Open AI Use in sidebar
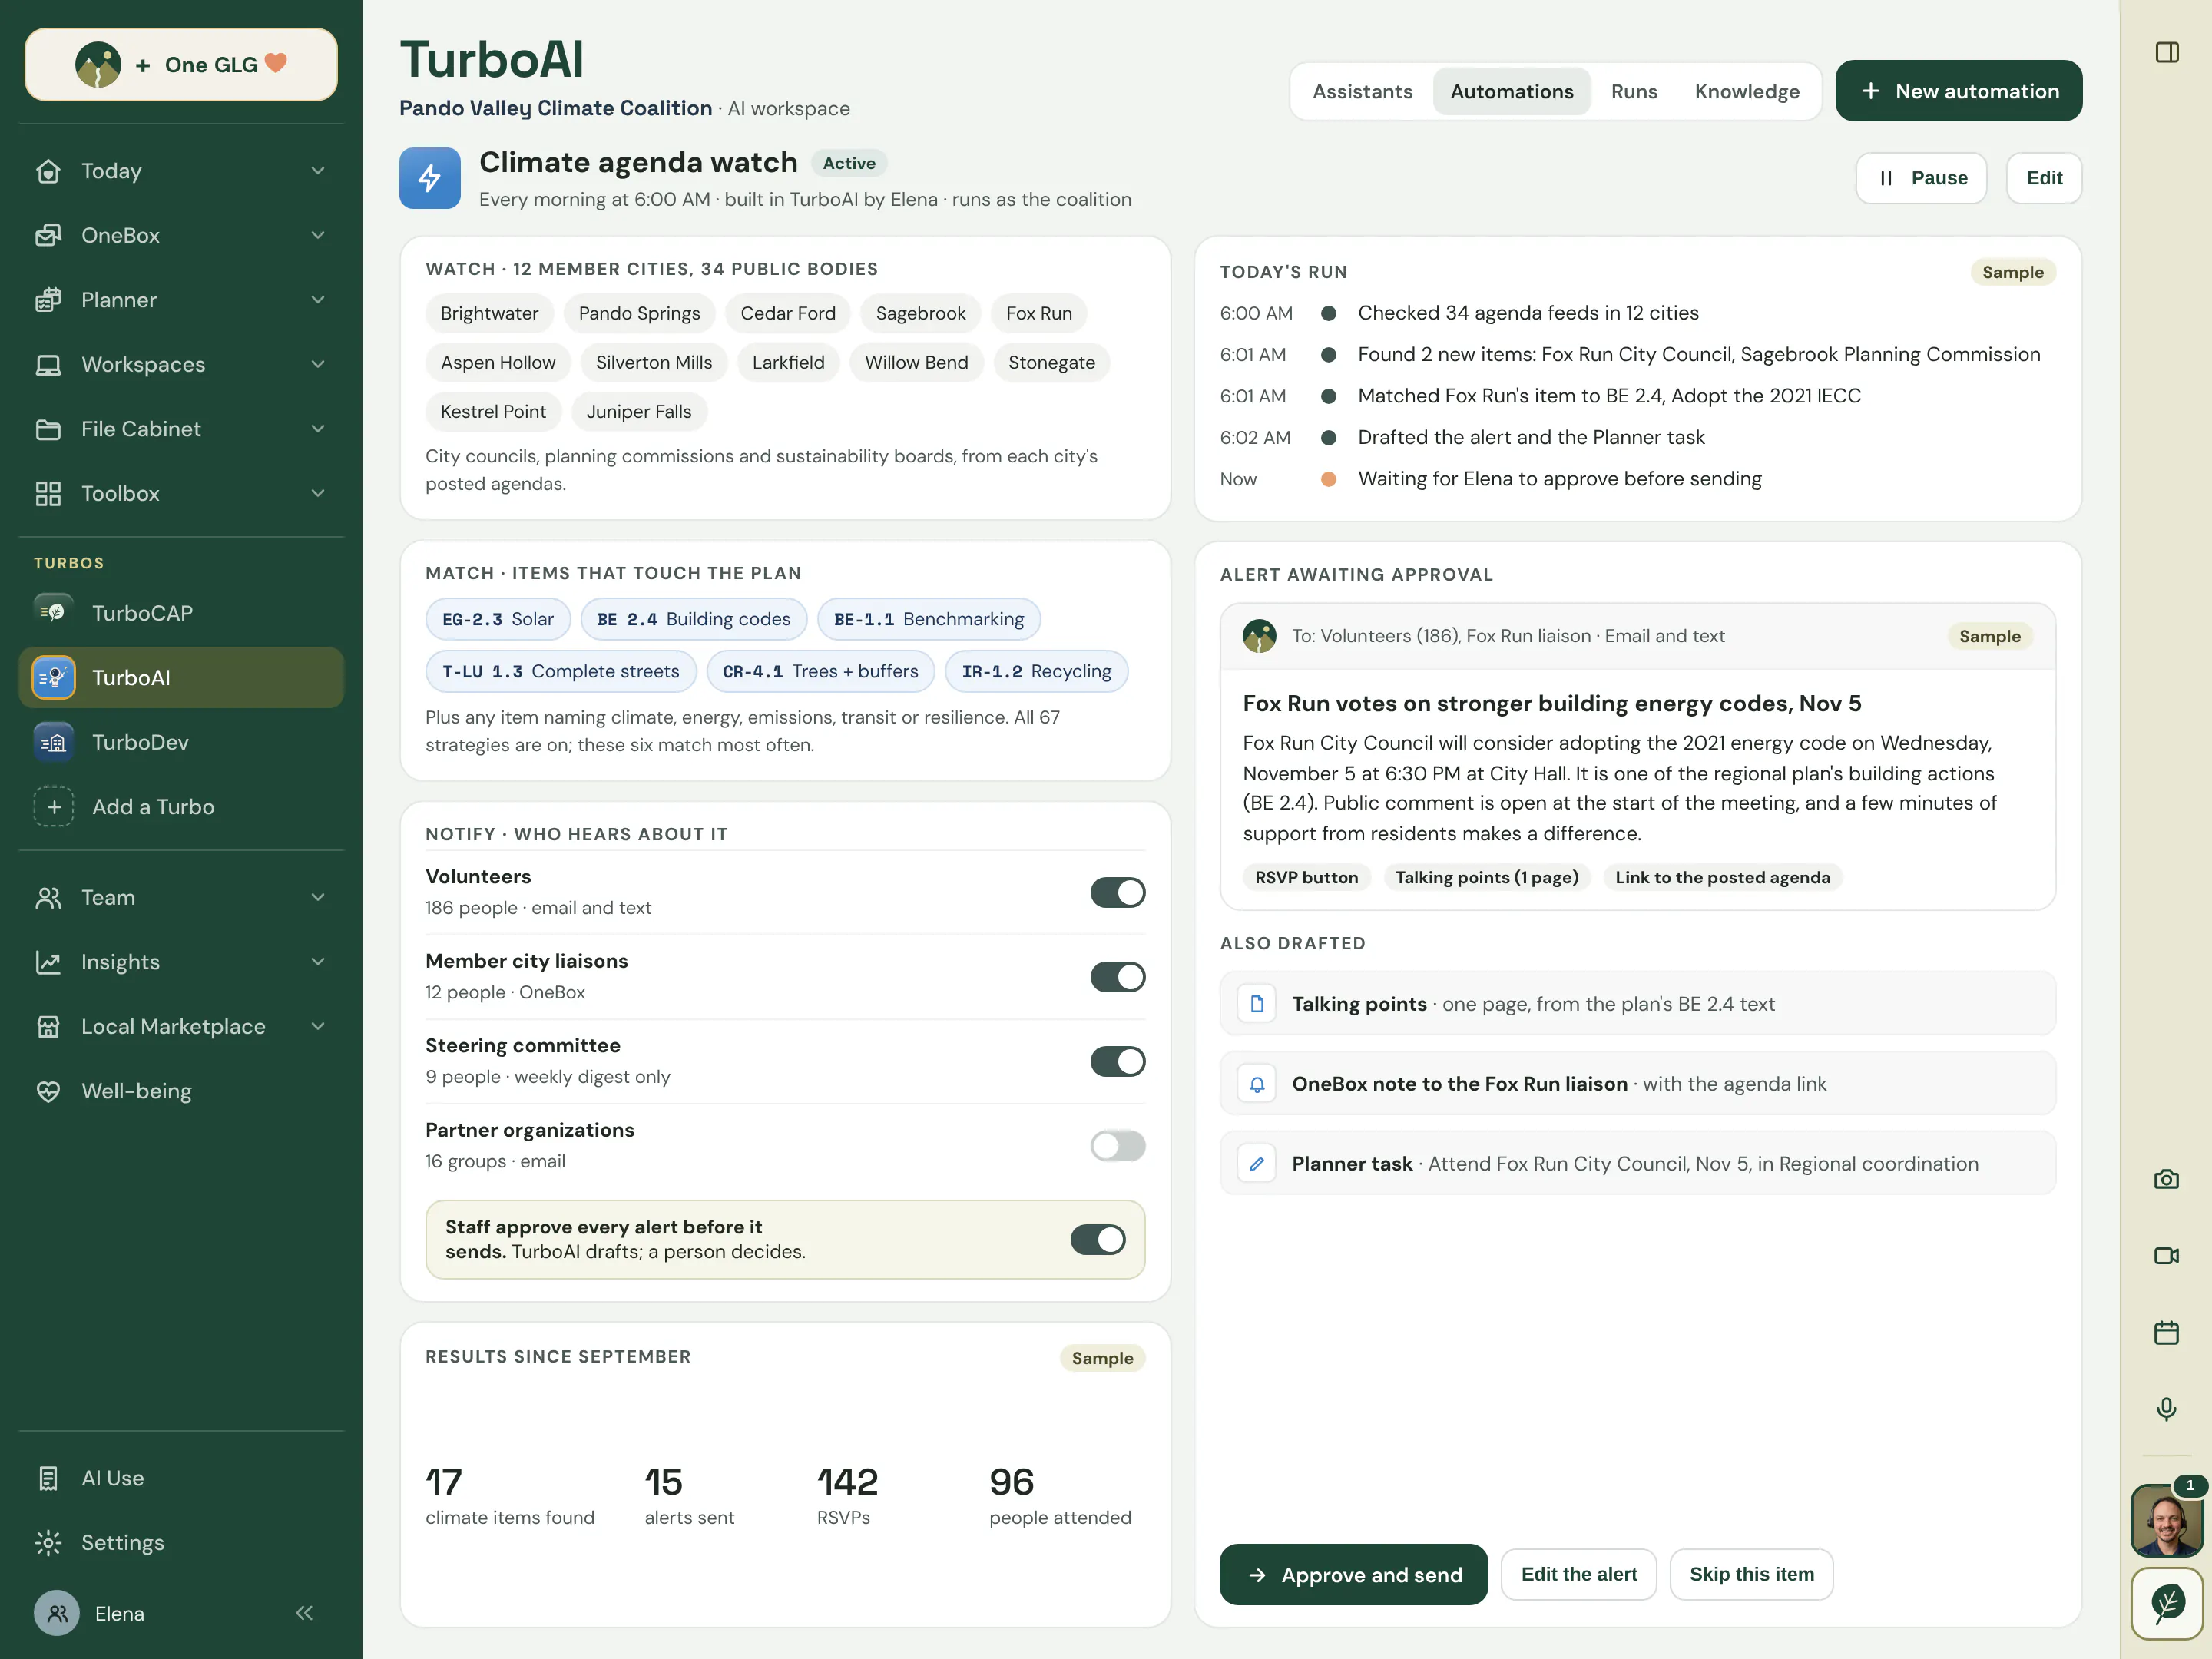The width and height of the screenshot is (2212, 1659). (x=181, y=1478)
